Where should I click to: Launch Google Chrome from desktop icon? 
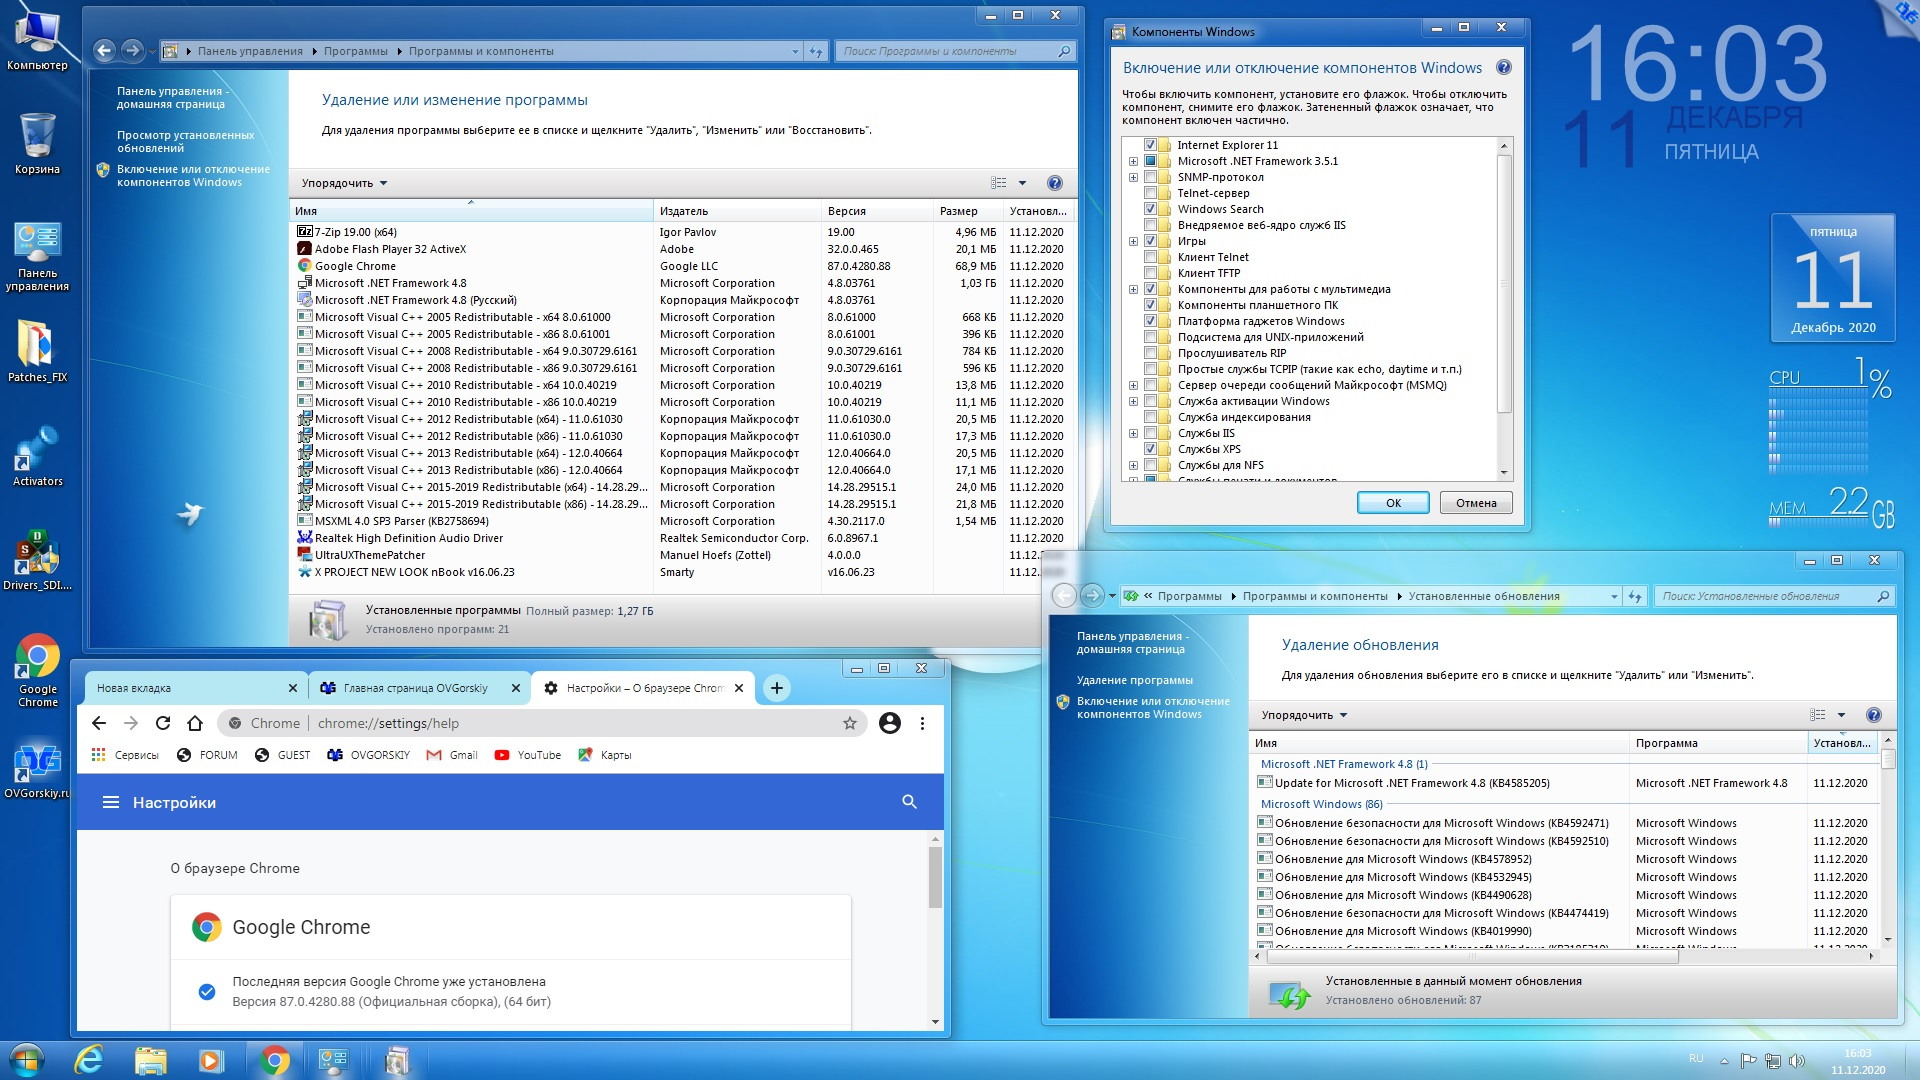[x=37, y=670]
